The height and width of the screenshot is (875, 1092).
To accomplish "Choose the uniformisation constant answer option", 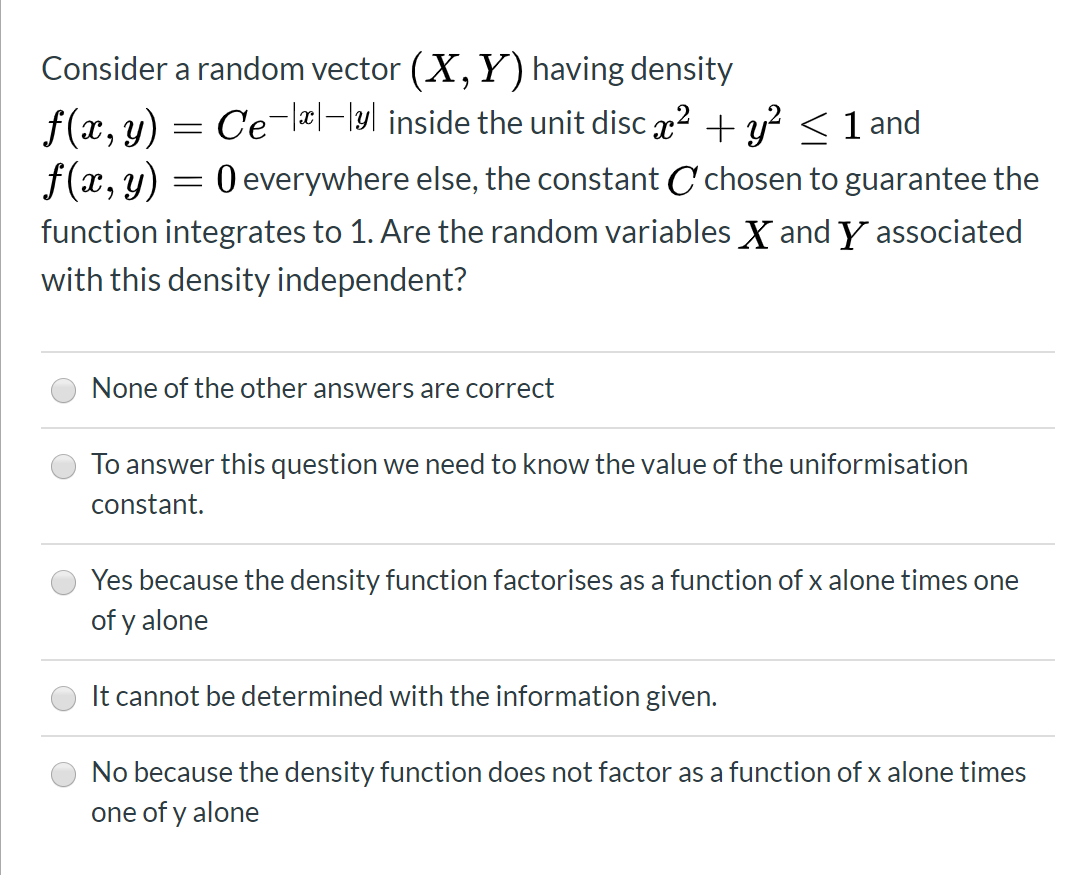I will [63, 466].
